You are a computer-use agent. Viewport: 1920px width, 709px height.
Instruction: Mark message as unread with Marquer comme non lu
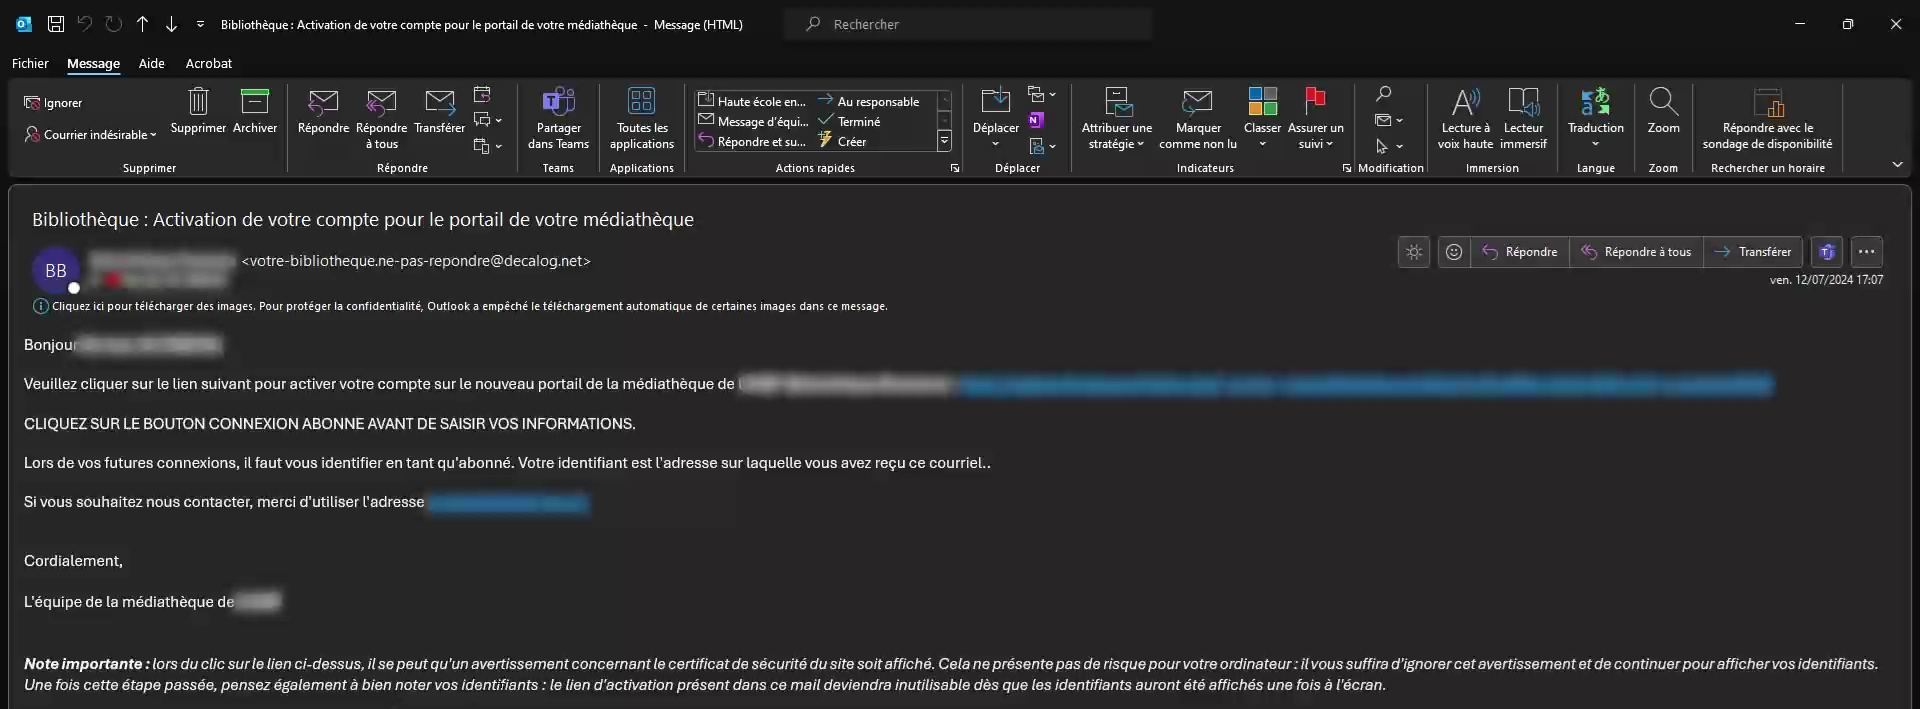1197,103
